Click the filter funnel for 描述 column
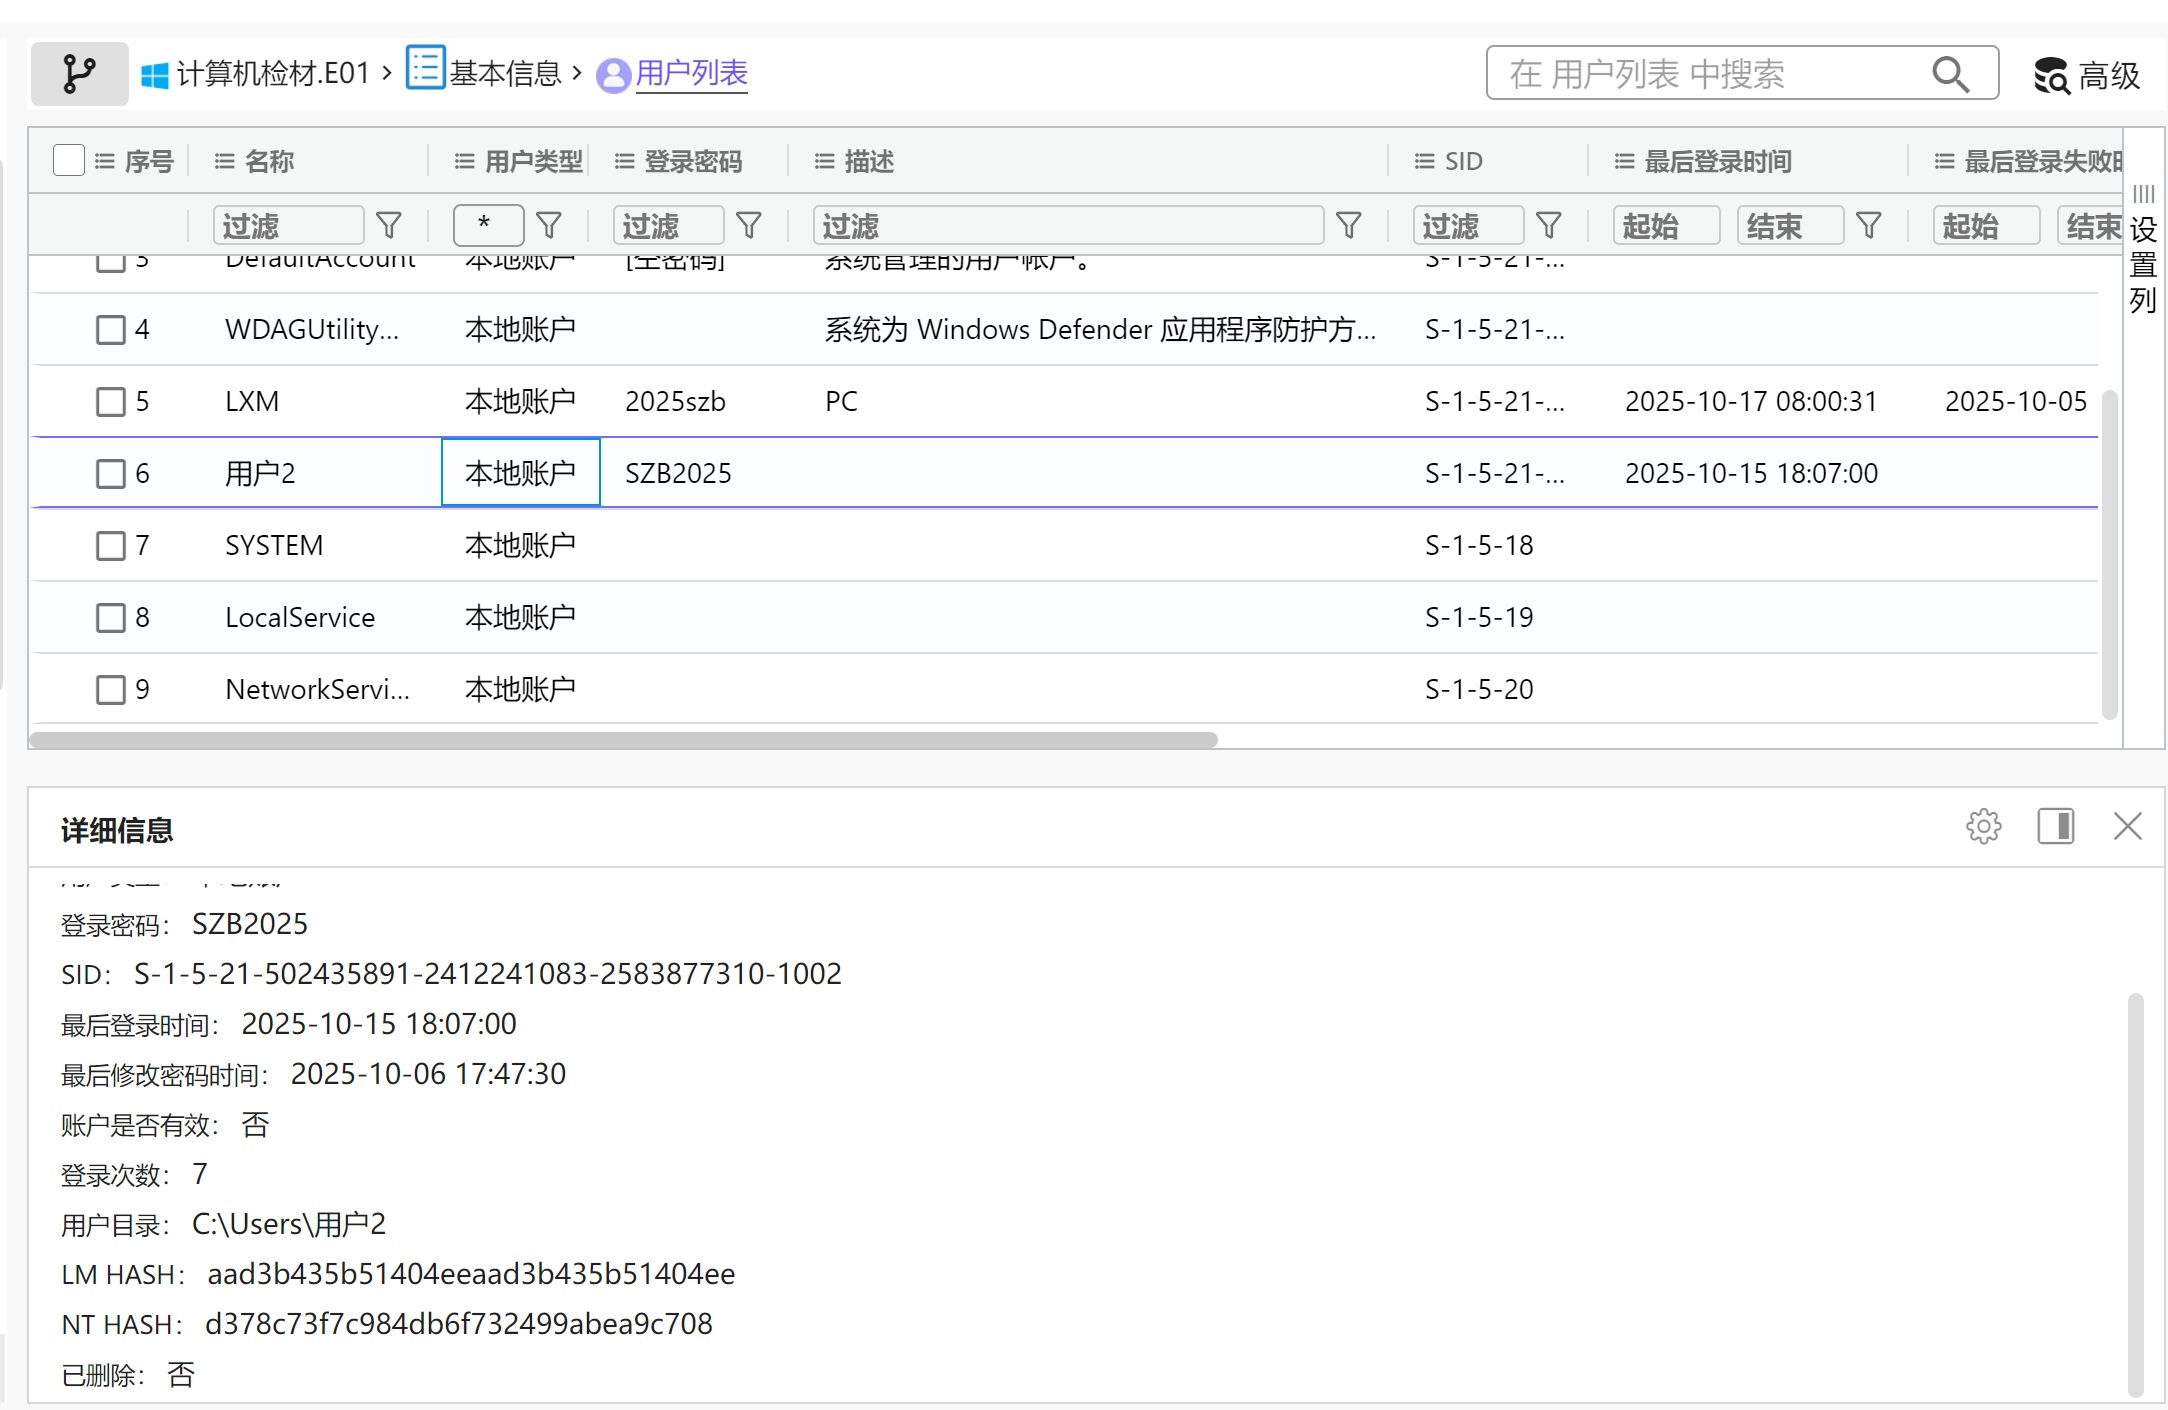 coord(1348,225)
